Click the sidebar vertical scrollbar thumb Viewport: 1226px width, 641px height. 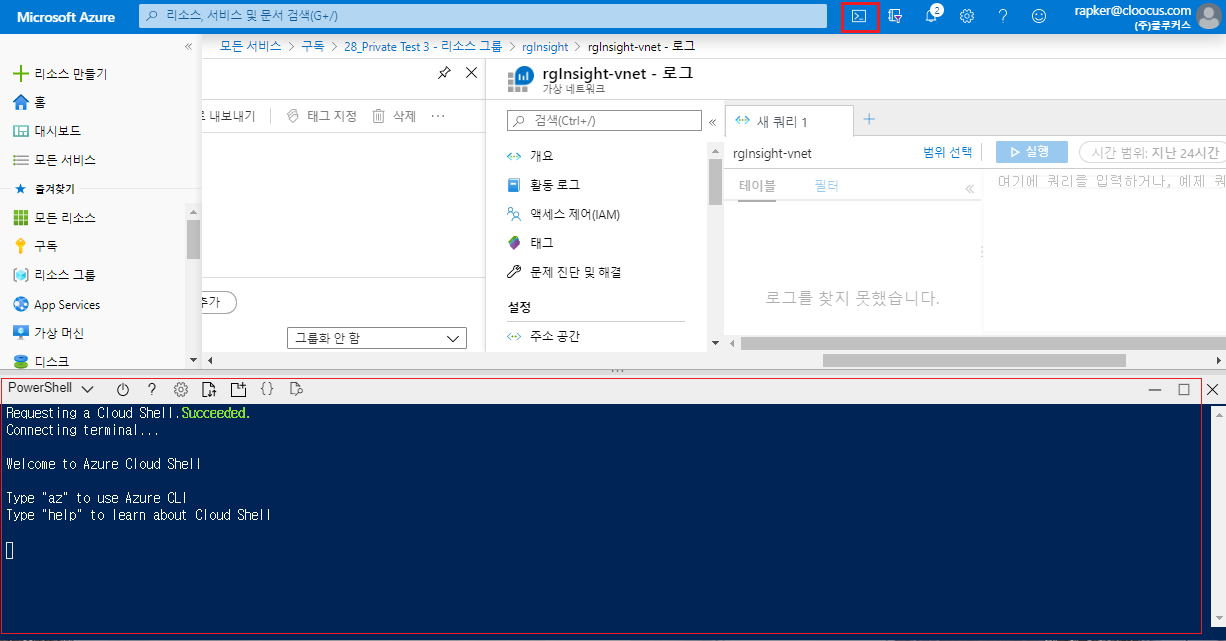[193, 239]
